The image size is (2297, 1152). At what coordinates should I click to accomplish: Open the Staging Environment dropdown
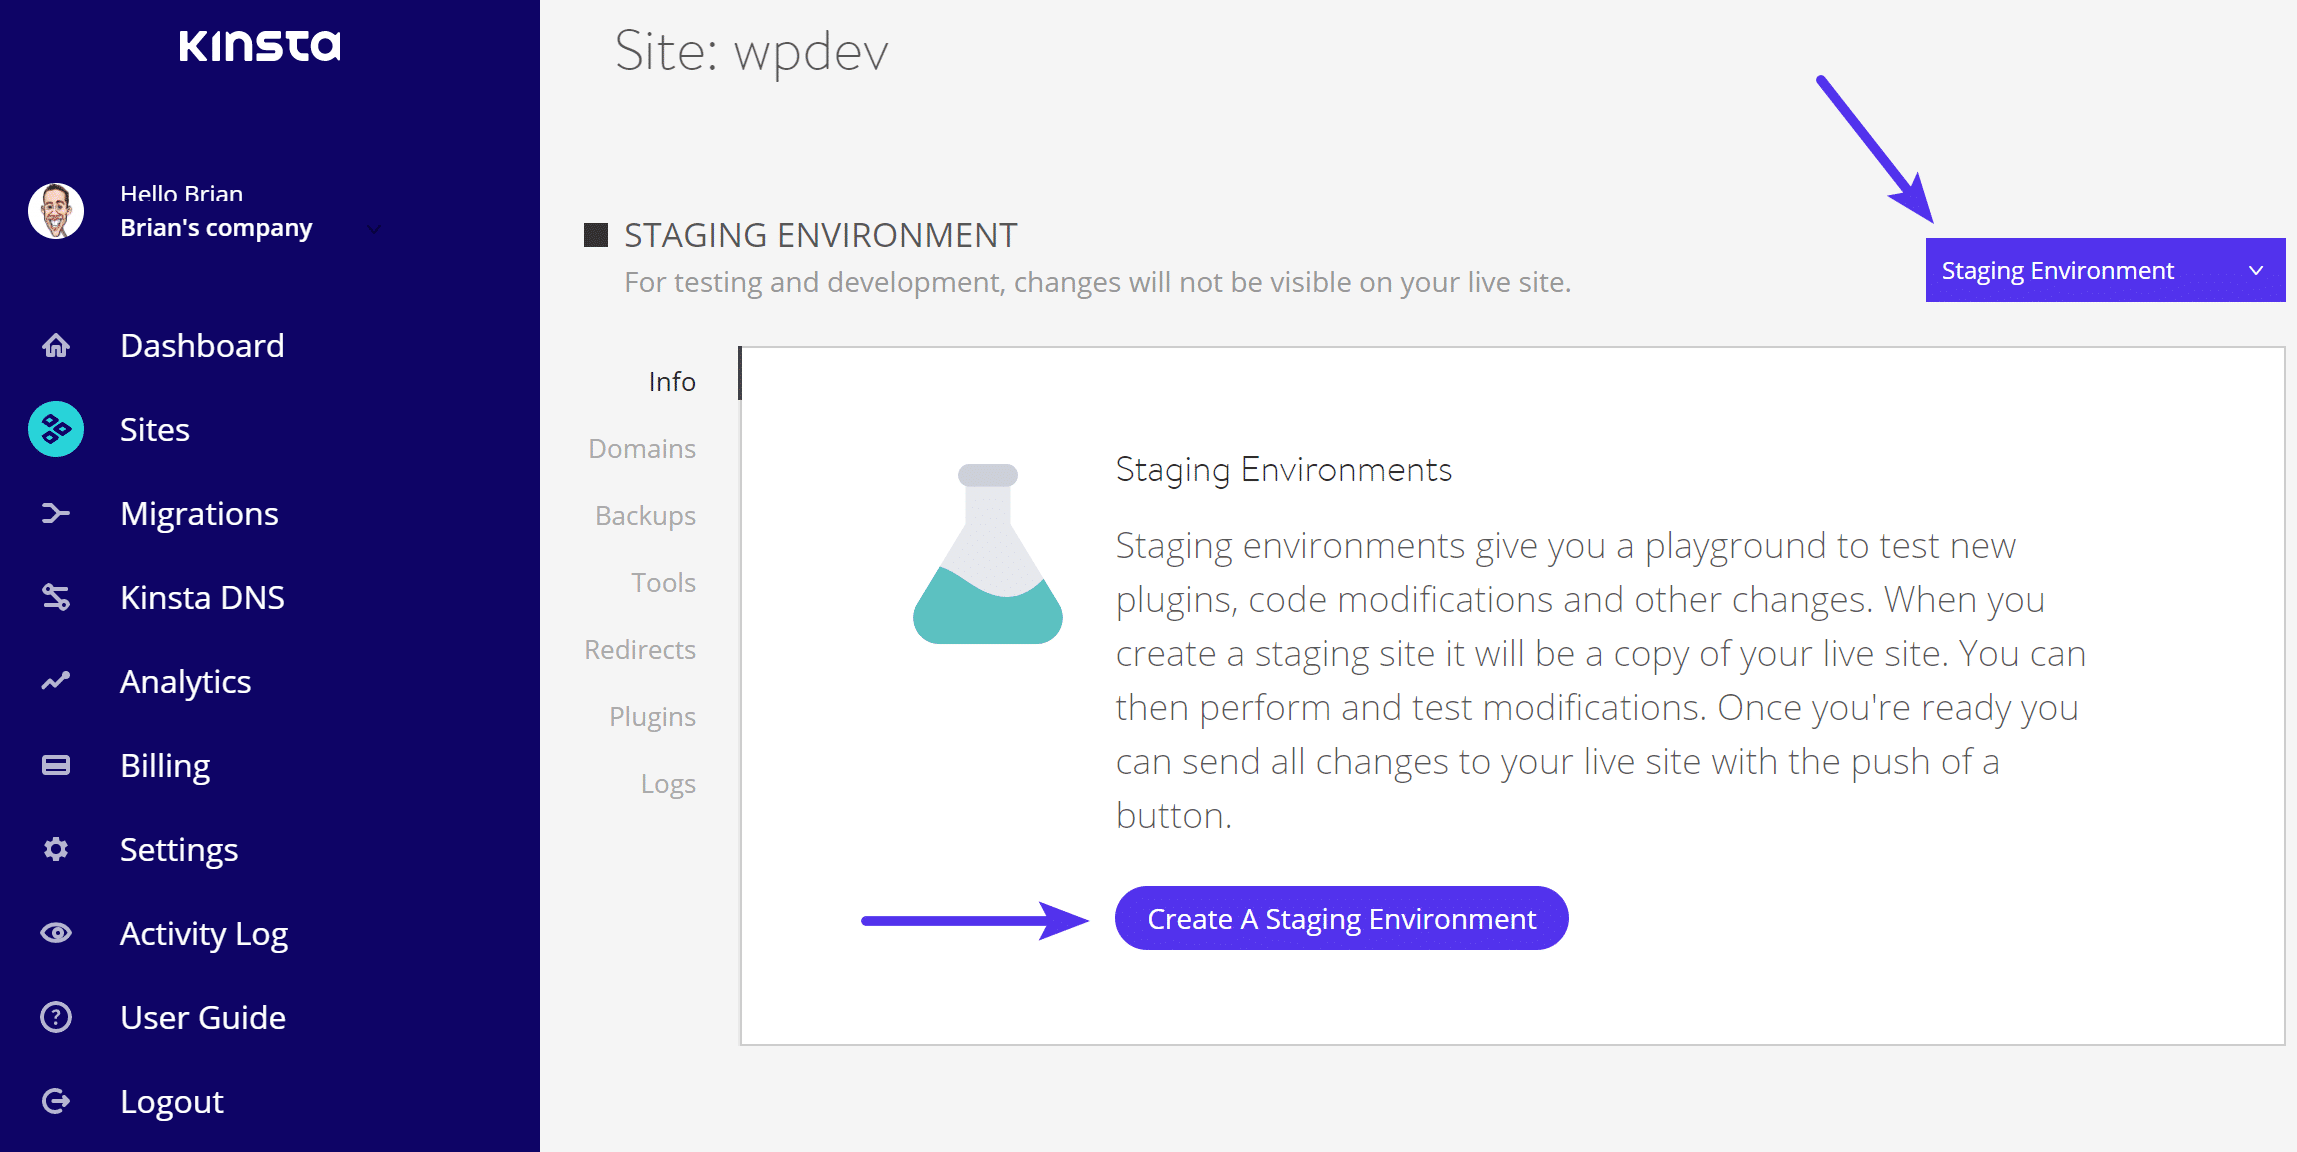pyautogui.click(x=2105, y=270)
